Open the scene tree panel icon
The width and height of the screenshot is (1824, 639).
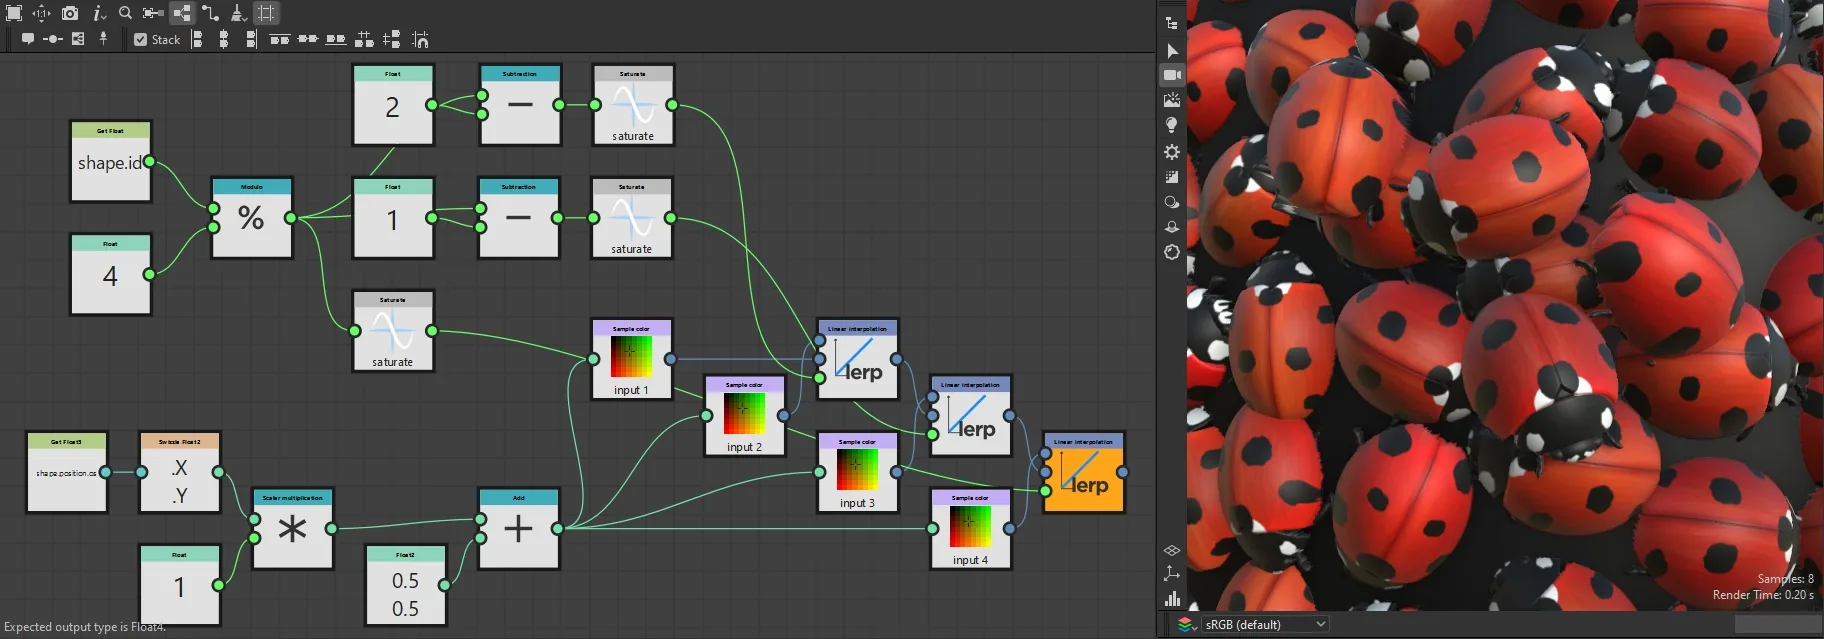[x=1172, y=23]
